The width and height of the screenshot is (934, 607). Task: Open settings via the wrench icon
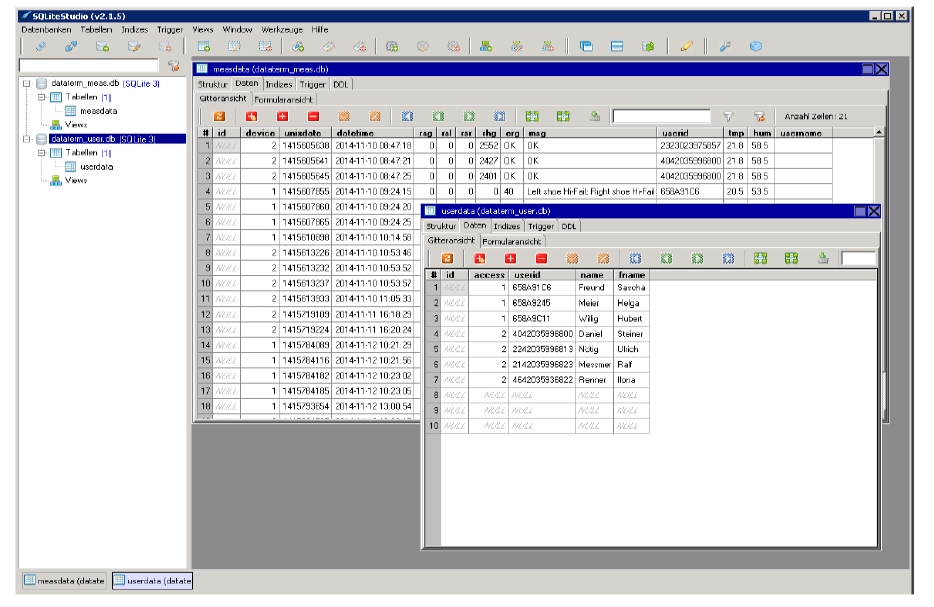(725, 46)
